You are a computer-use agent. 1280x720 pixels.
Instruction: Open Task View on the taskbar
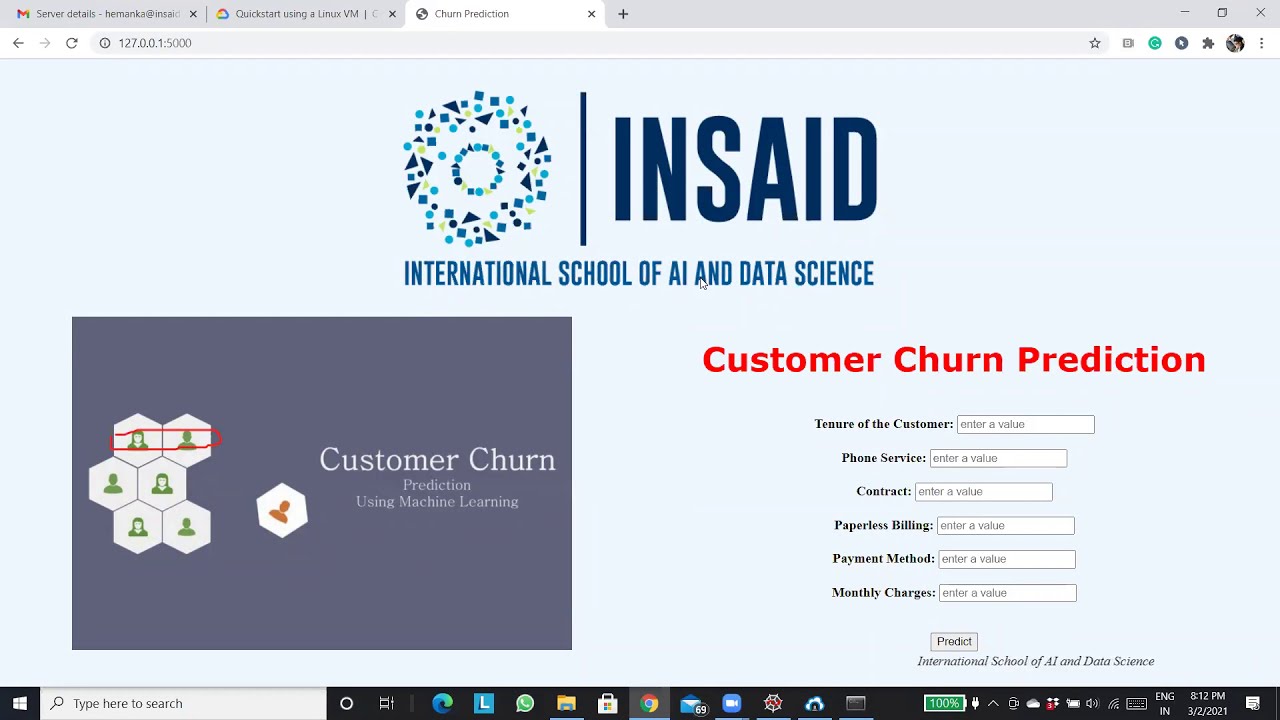pyautogui.click(x=387, y=703)
